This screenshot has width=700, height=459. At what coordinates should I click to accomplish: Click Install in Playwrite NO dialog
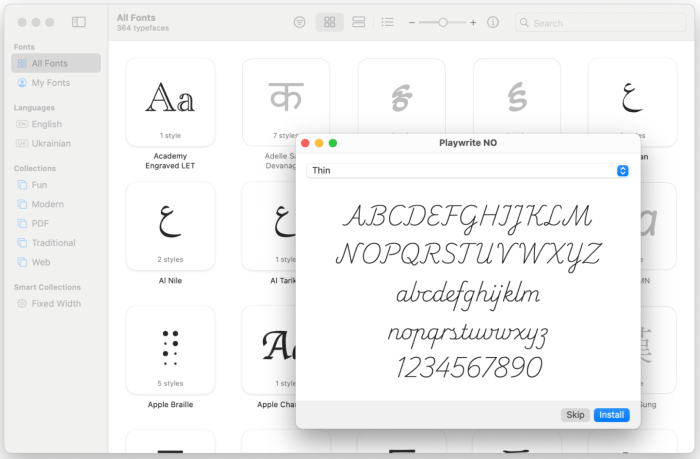tap(612, 415)
